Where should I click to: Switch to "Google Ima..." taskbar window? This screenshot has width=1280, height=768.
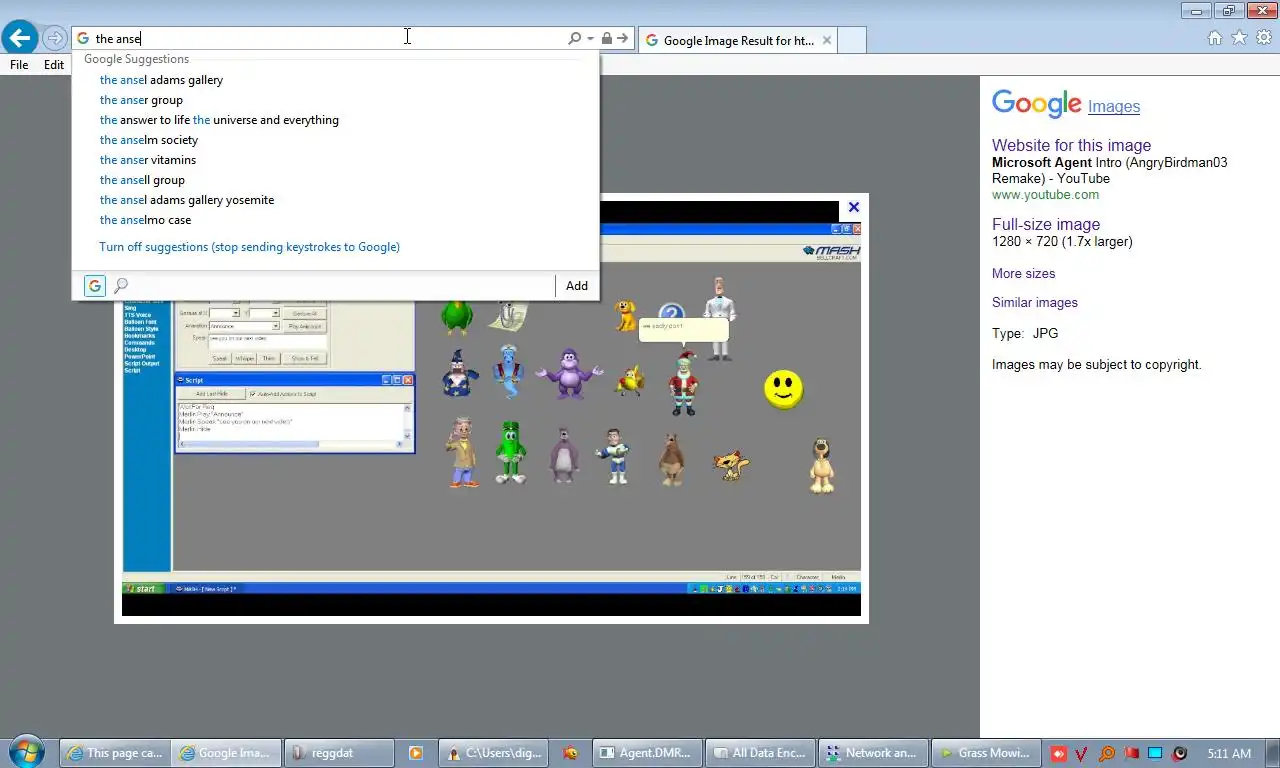pos(225,753)
